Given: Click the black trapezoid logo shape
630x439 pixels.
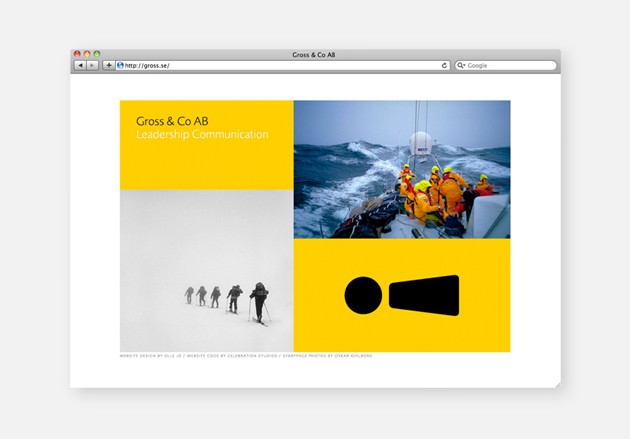Looking at the screenshot, I should [x=424, y=295].
